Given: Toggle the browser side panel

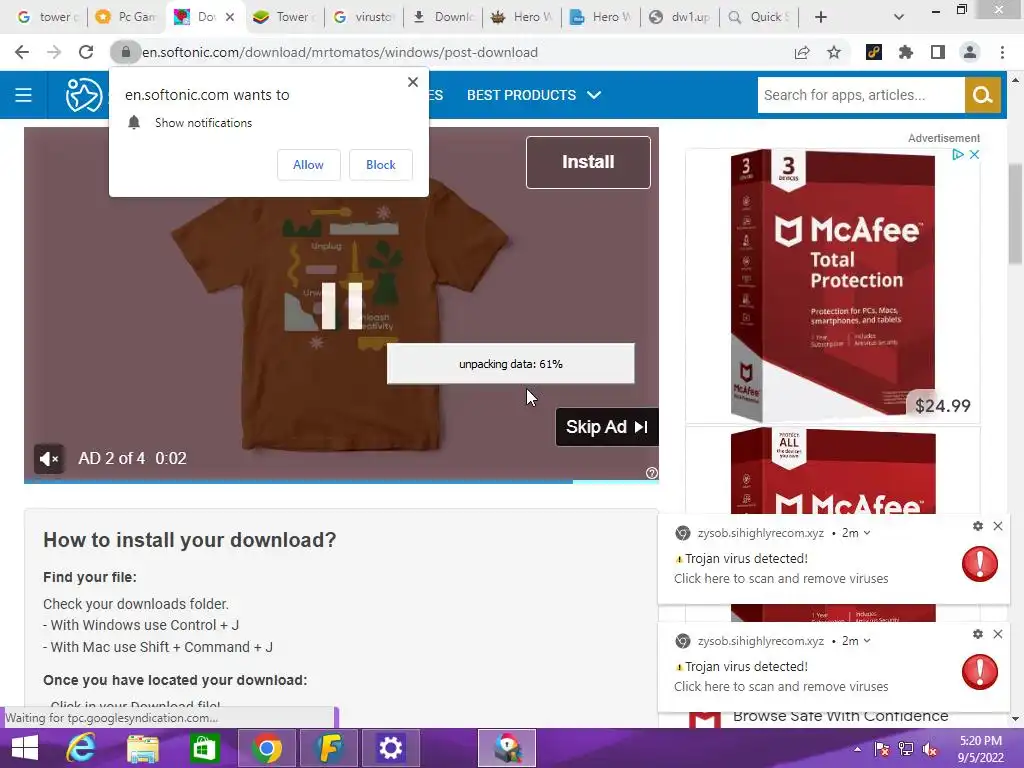Looking at the screenshot, I should click(938, 52).
